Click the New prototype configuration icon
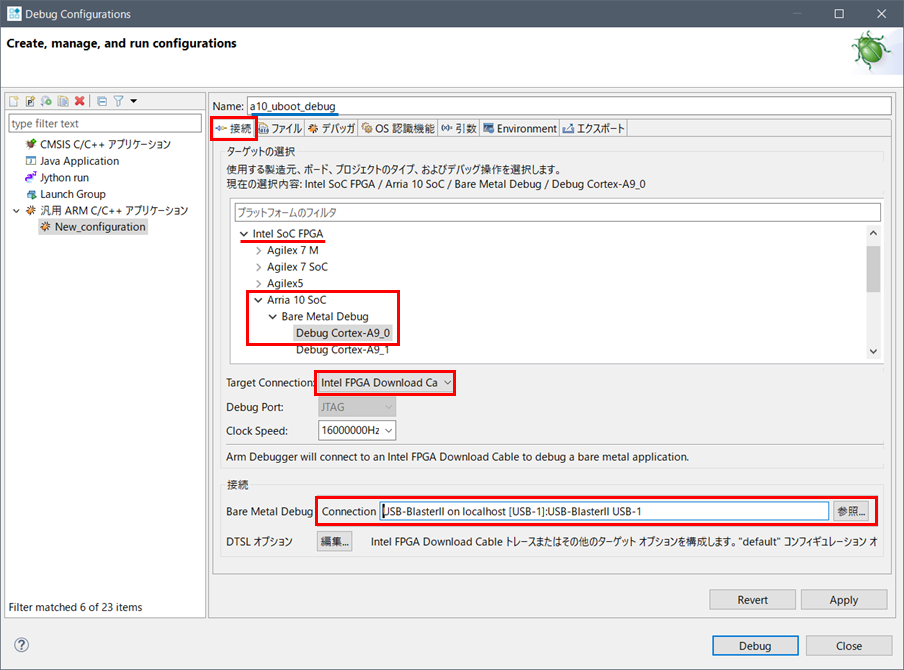The height and width of the screenshot is (670, 904). pos(31,101)
